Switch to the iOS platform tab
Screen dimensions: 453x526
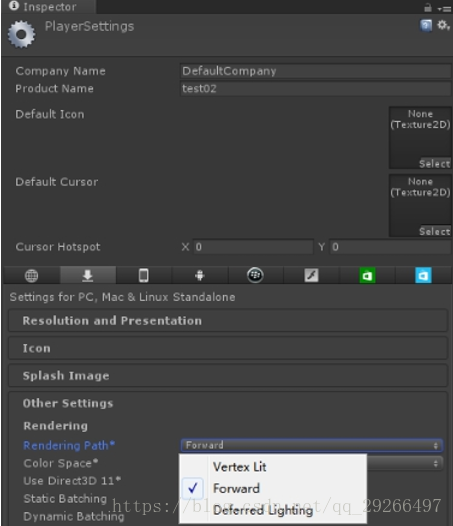[144, 275]
